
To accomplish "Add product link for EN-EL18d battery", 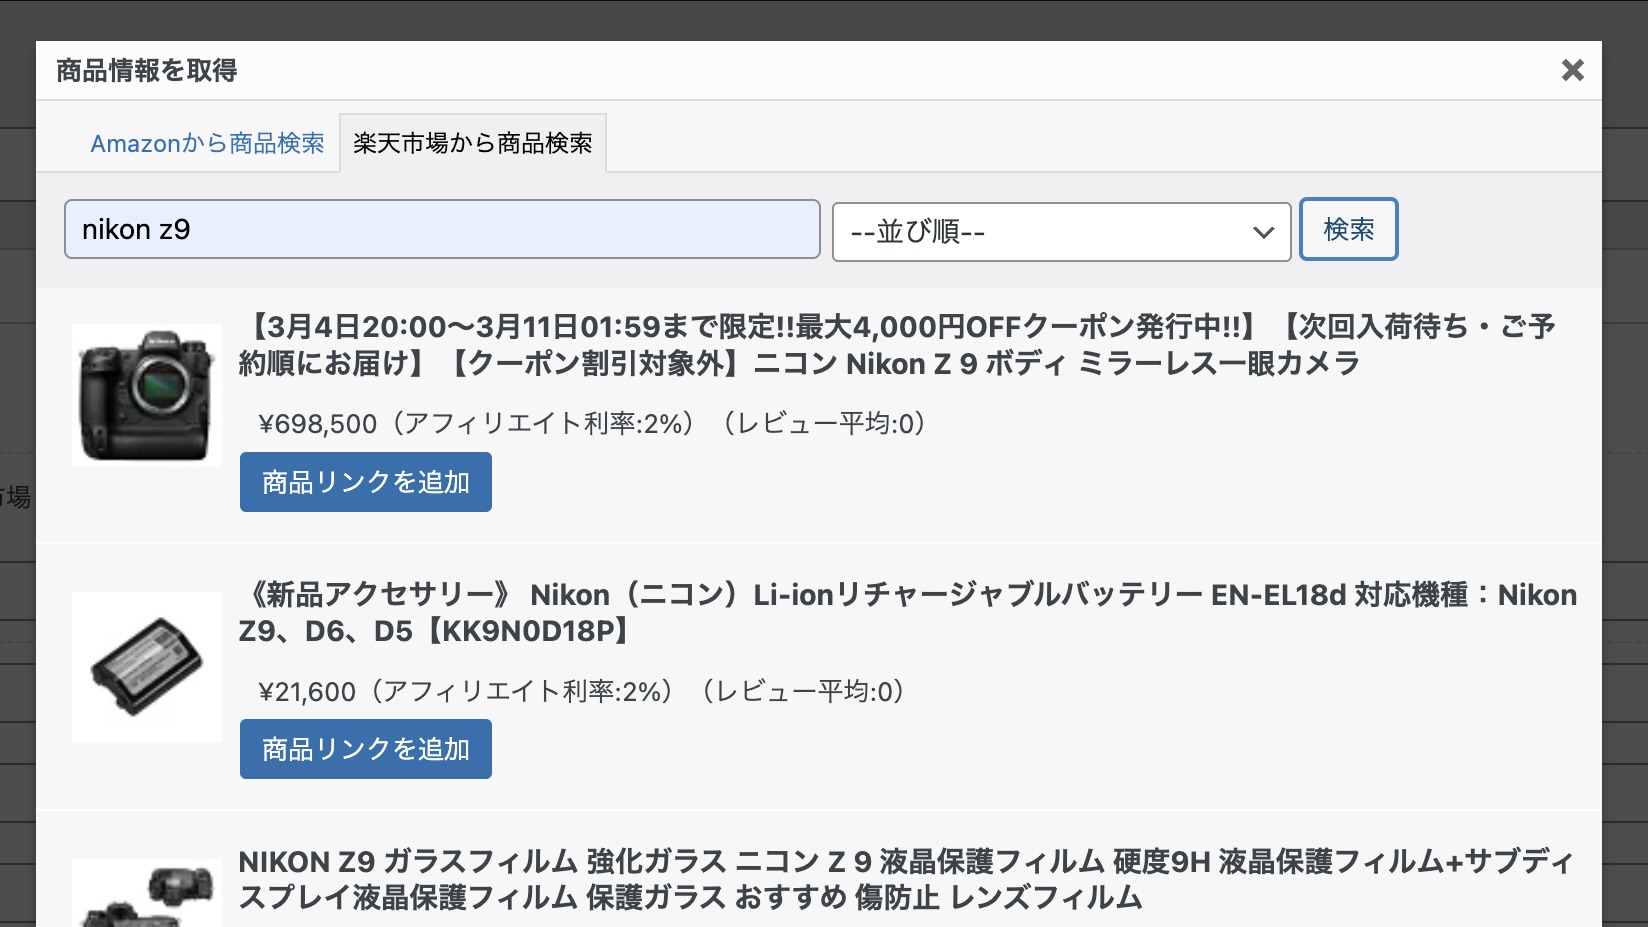I will click(366, 749).
